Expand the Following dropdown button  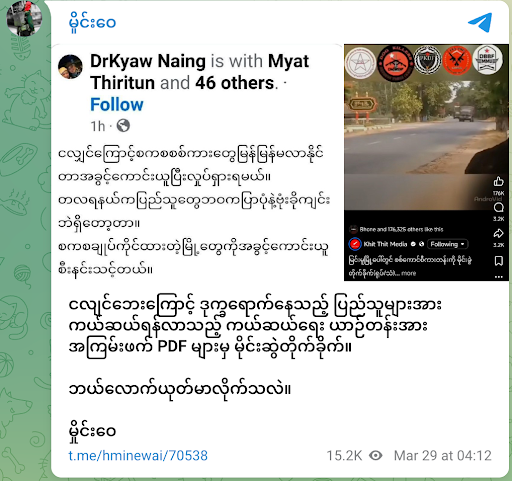click(x=447, y=244)
